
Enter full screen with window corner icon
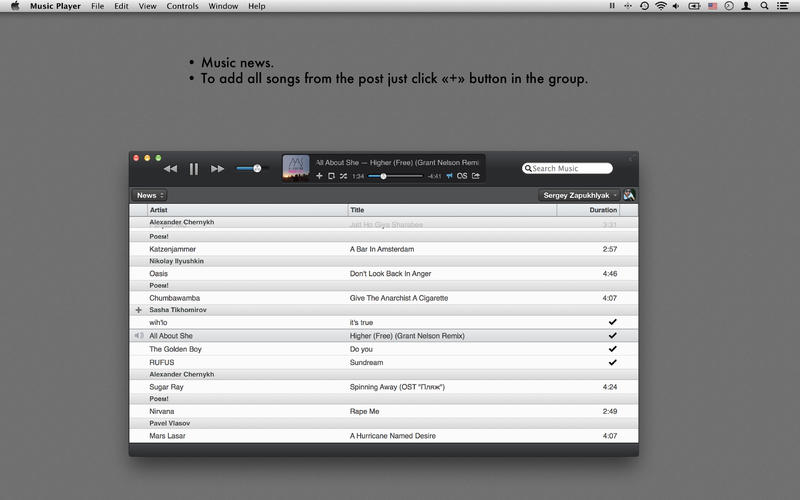coord(631,158)
